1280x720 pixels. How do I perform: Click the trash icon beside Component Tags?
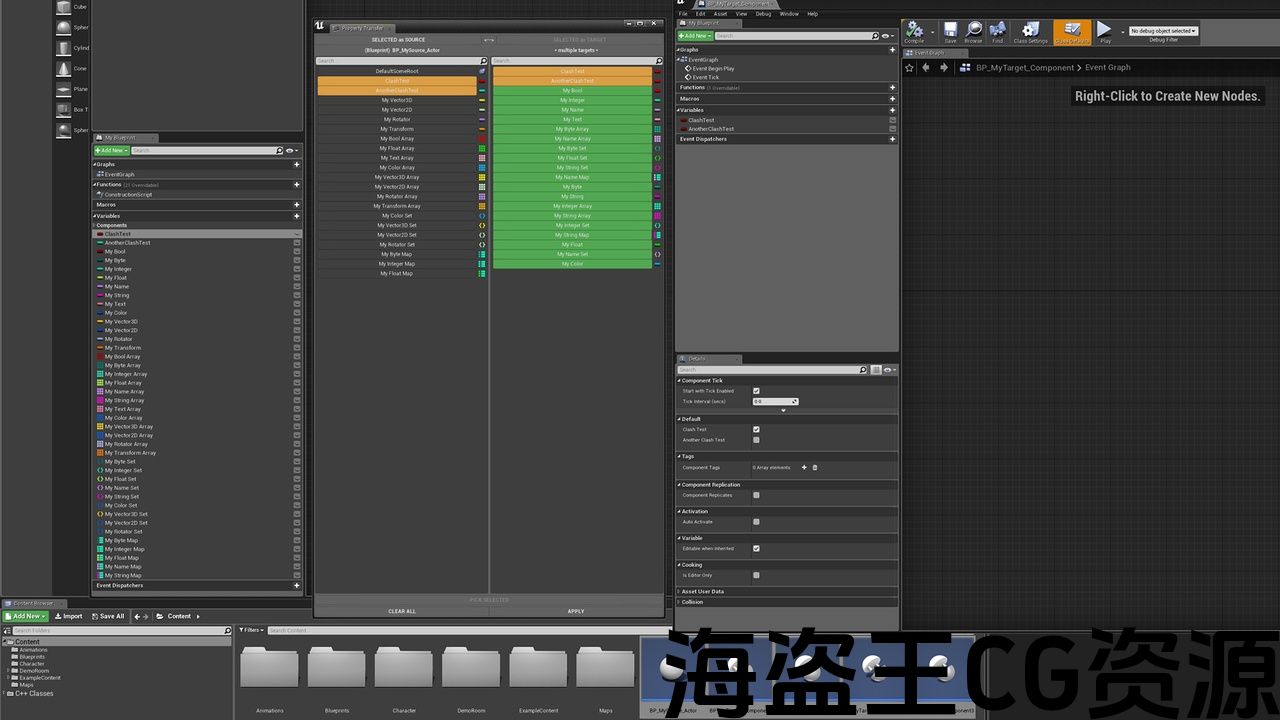click(815, 468)
